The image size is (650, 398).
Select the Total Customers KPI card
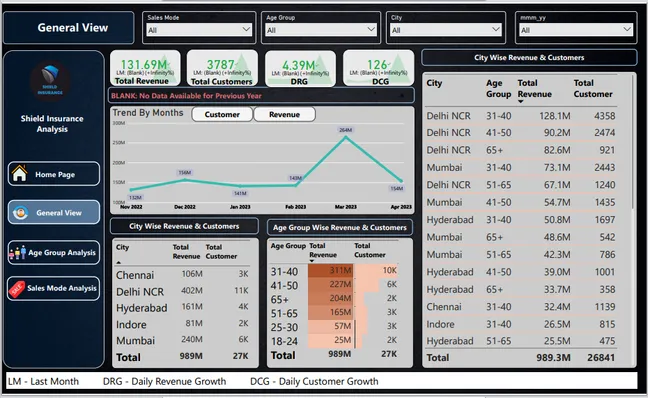click(x=222, y=68)
